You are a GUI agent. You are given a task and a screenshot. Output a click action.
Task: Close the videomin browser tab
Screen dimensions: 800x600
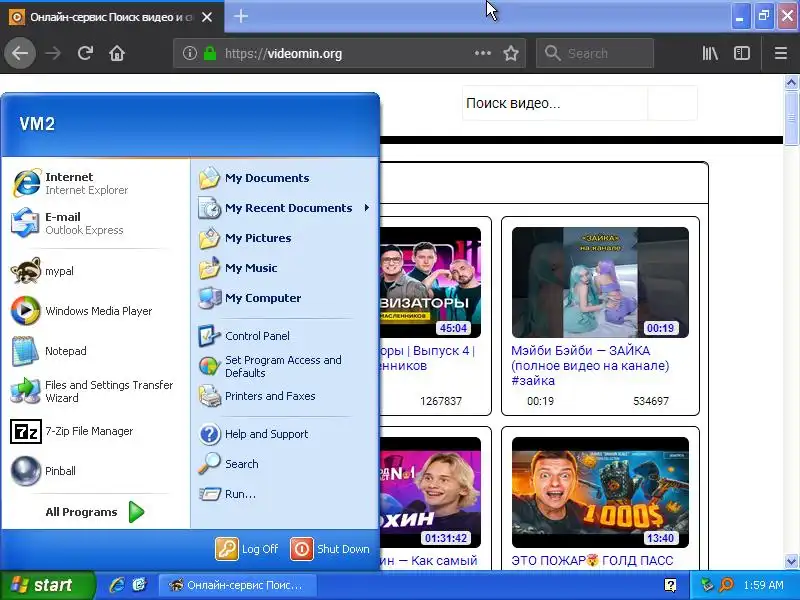click(x=207, y=17)
